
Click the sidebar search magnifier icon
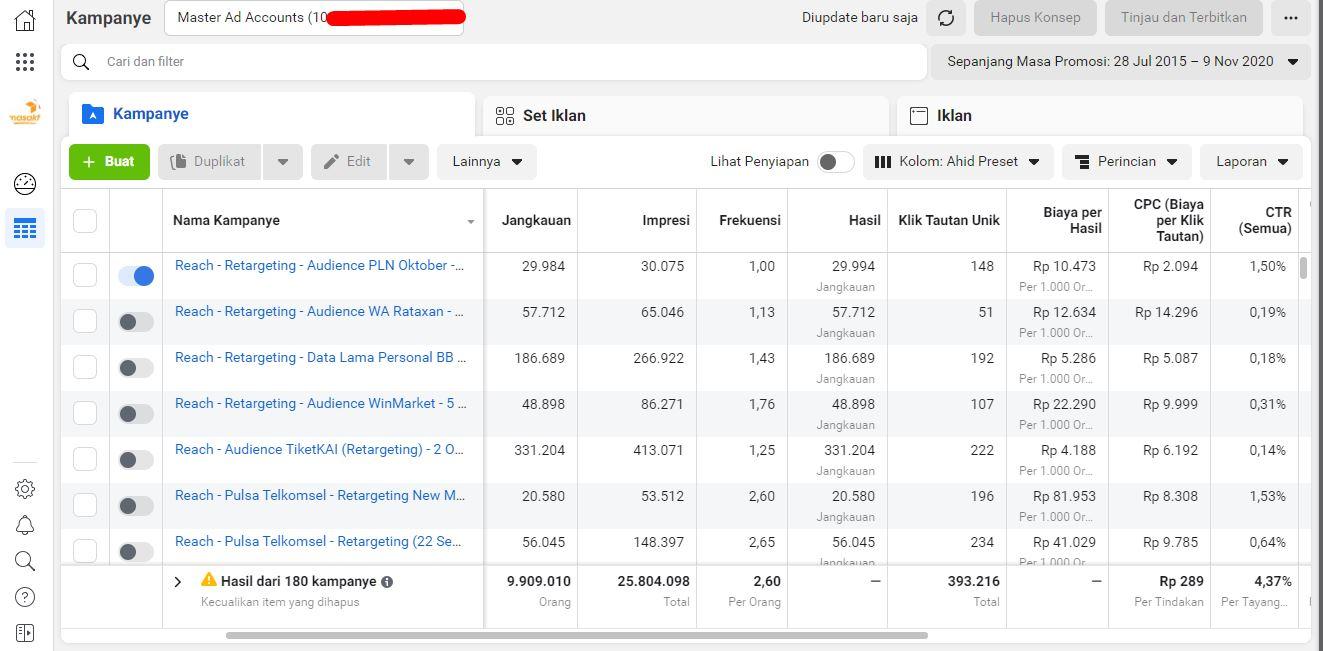click(x=25, y=561)
